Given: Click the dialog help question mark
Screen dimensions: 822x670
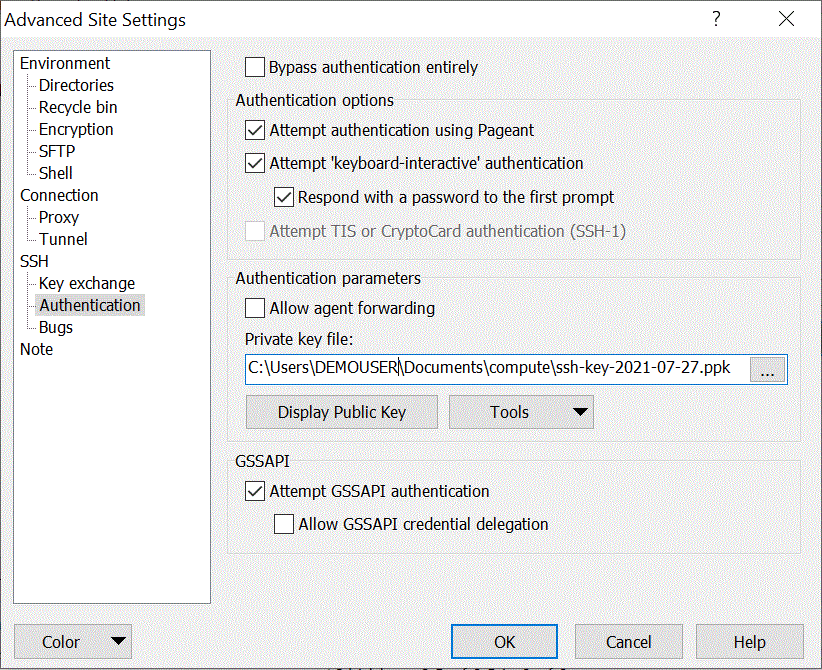Looking at the screenshot, I should pos(717,19).
